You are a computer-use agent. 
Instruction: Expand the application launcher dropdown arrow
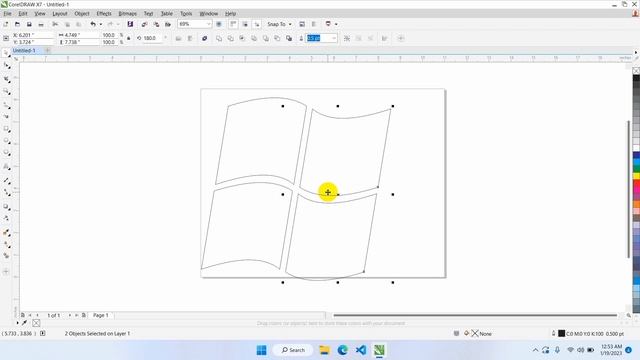[336, 24]
